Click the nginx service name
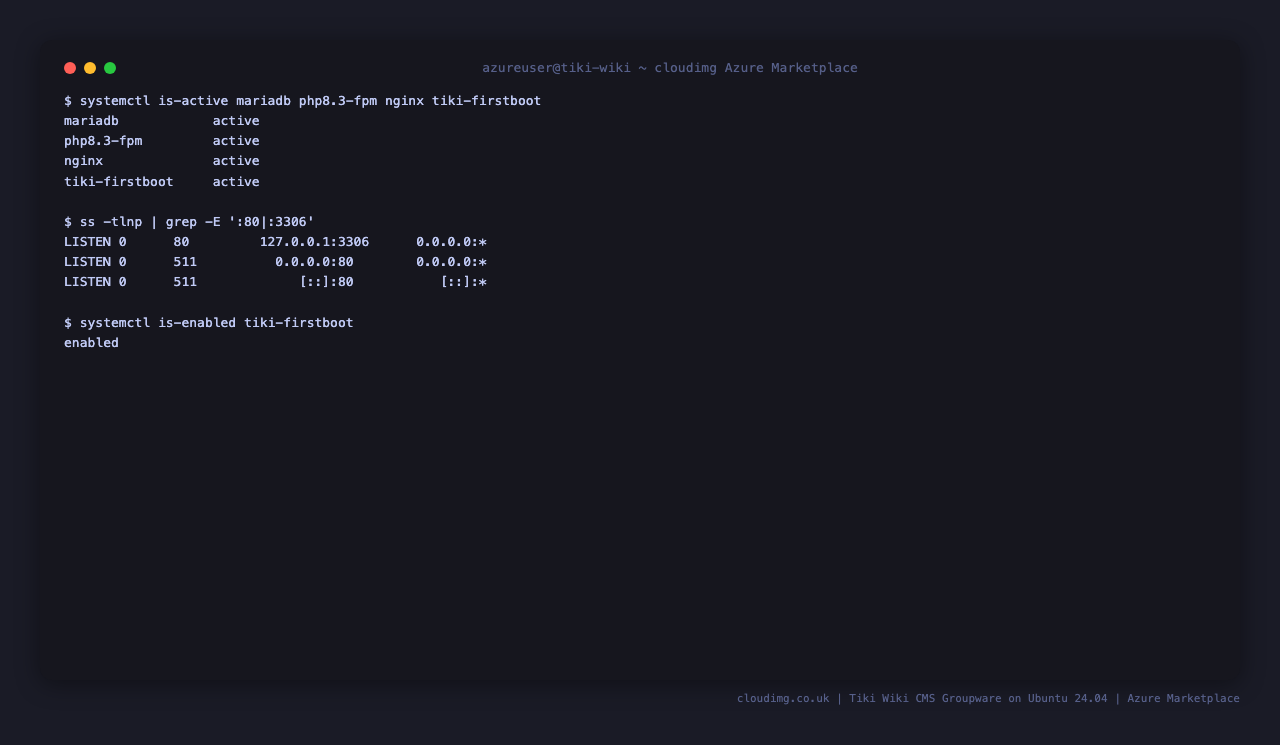This screenshot has width=1280, height=745. point(83,161)
